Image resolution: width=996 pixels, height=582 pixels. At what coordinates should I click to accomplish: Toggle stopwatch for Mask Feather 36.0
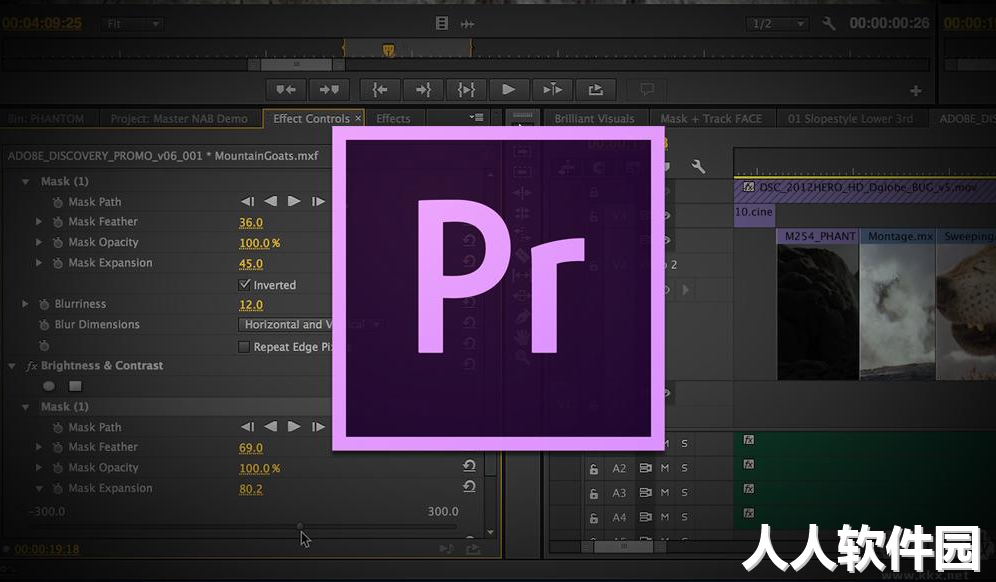tap(58, 222)
